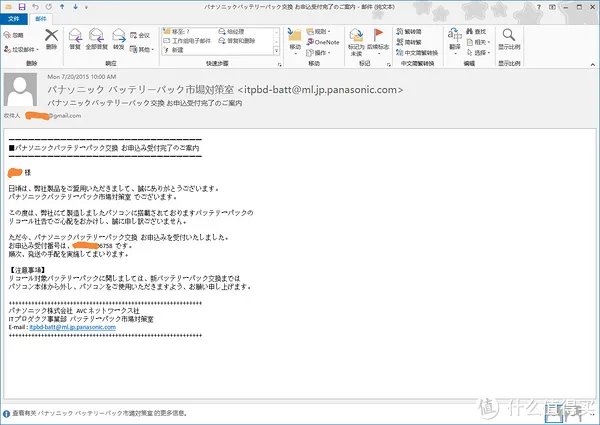Click the date Mon 7/20/2015 10:00 AM

point(82,77)
